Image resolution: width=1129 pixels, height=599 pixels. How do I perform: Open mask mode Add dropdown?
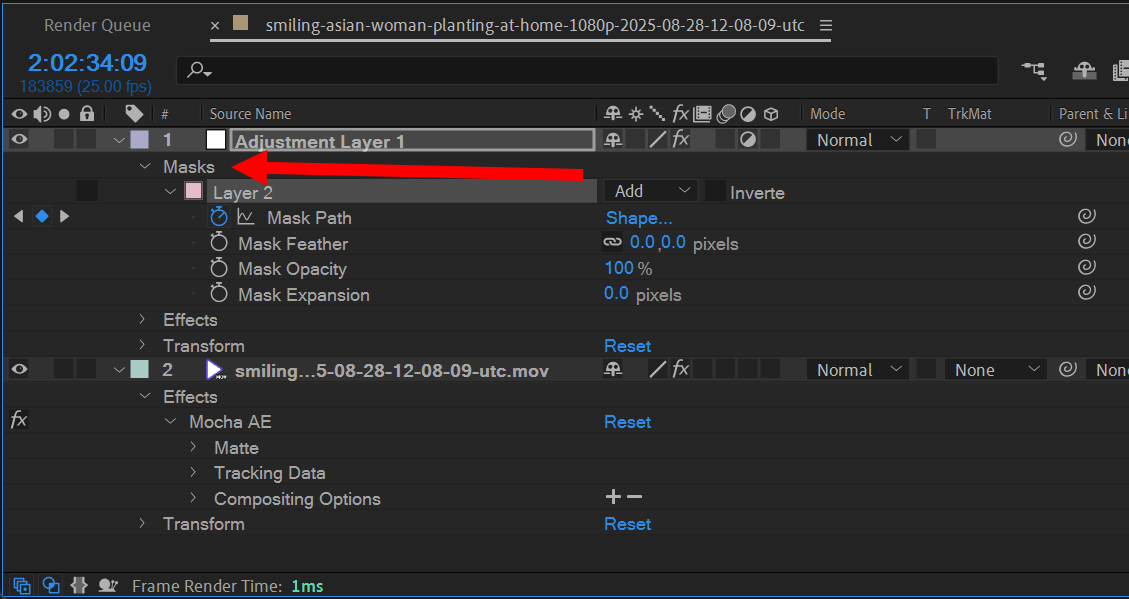[x=651, y=191]
